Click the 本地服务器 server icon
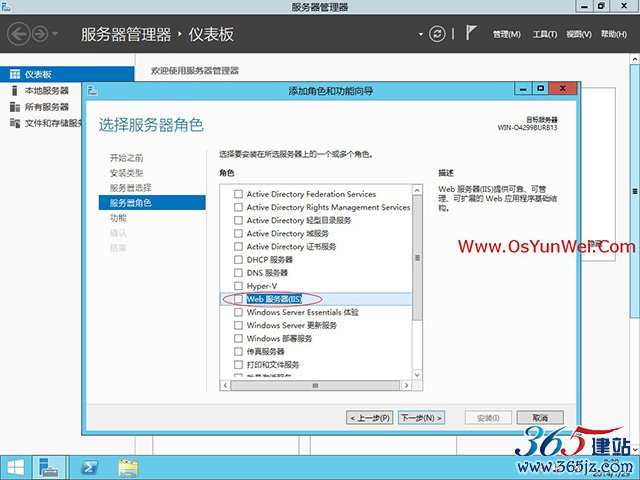The image size is (640, 480). [x=15, y=91]
